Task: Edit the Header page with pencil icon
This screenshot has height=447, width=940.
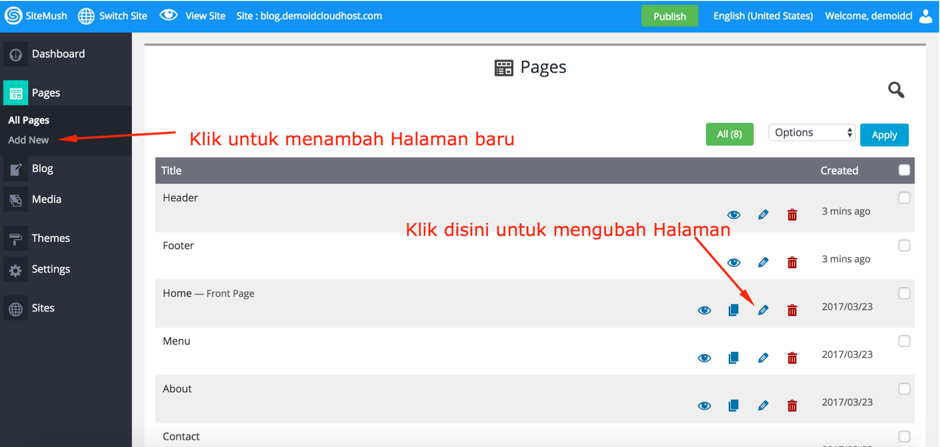Action: (763, 215)
